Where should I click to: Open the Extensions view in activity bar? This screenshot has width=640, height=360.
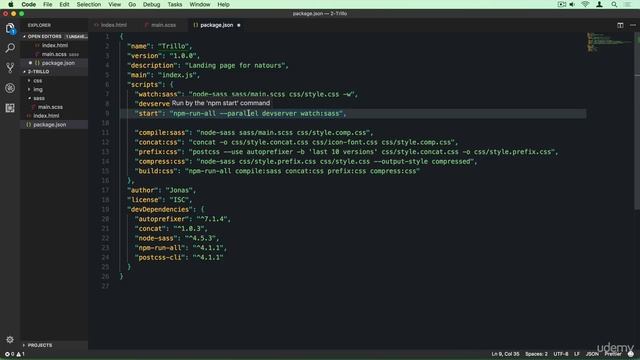[10, 108]
